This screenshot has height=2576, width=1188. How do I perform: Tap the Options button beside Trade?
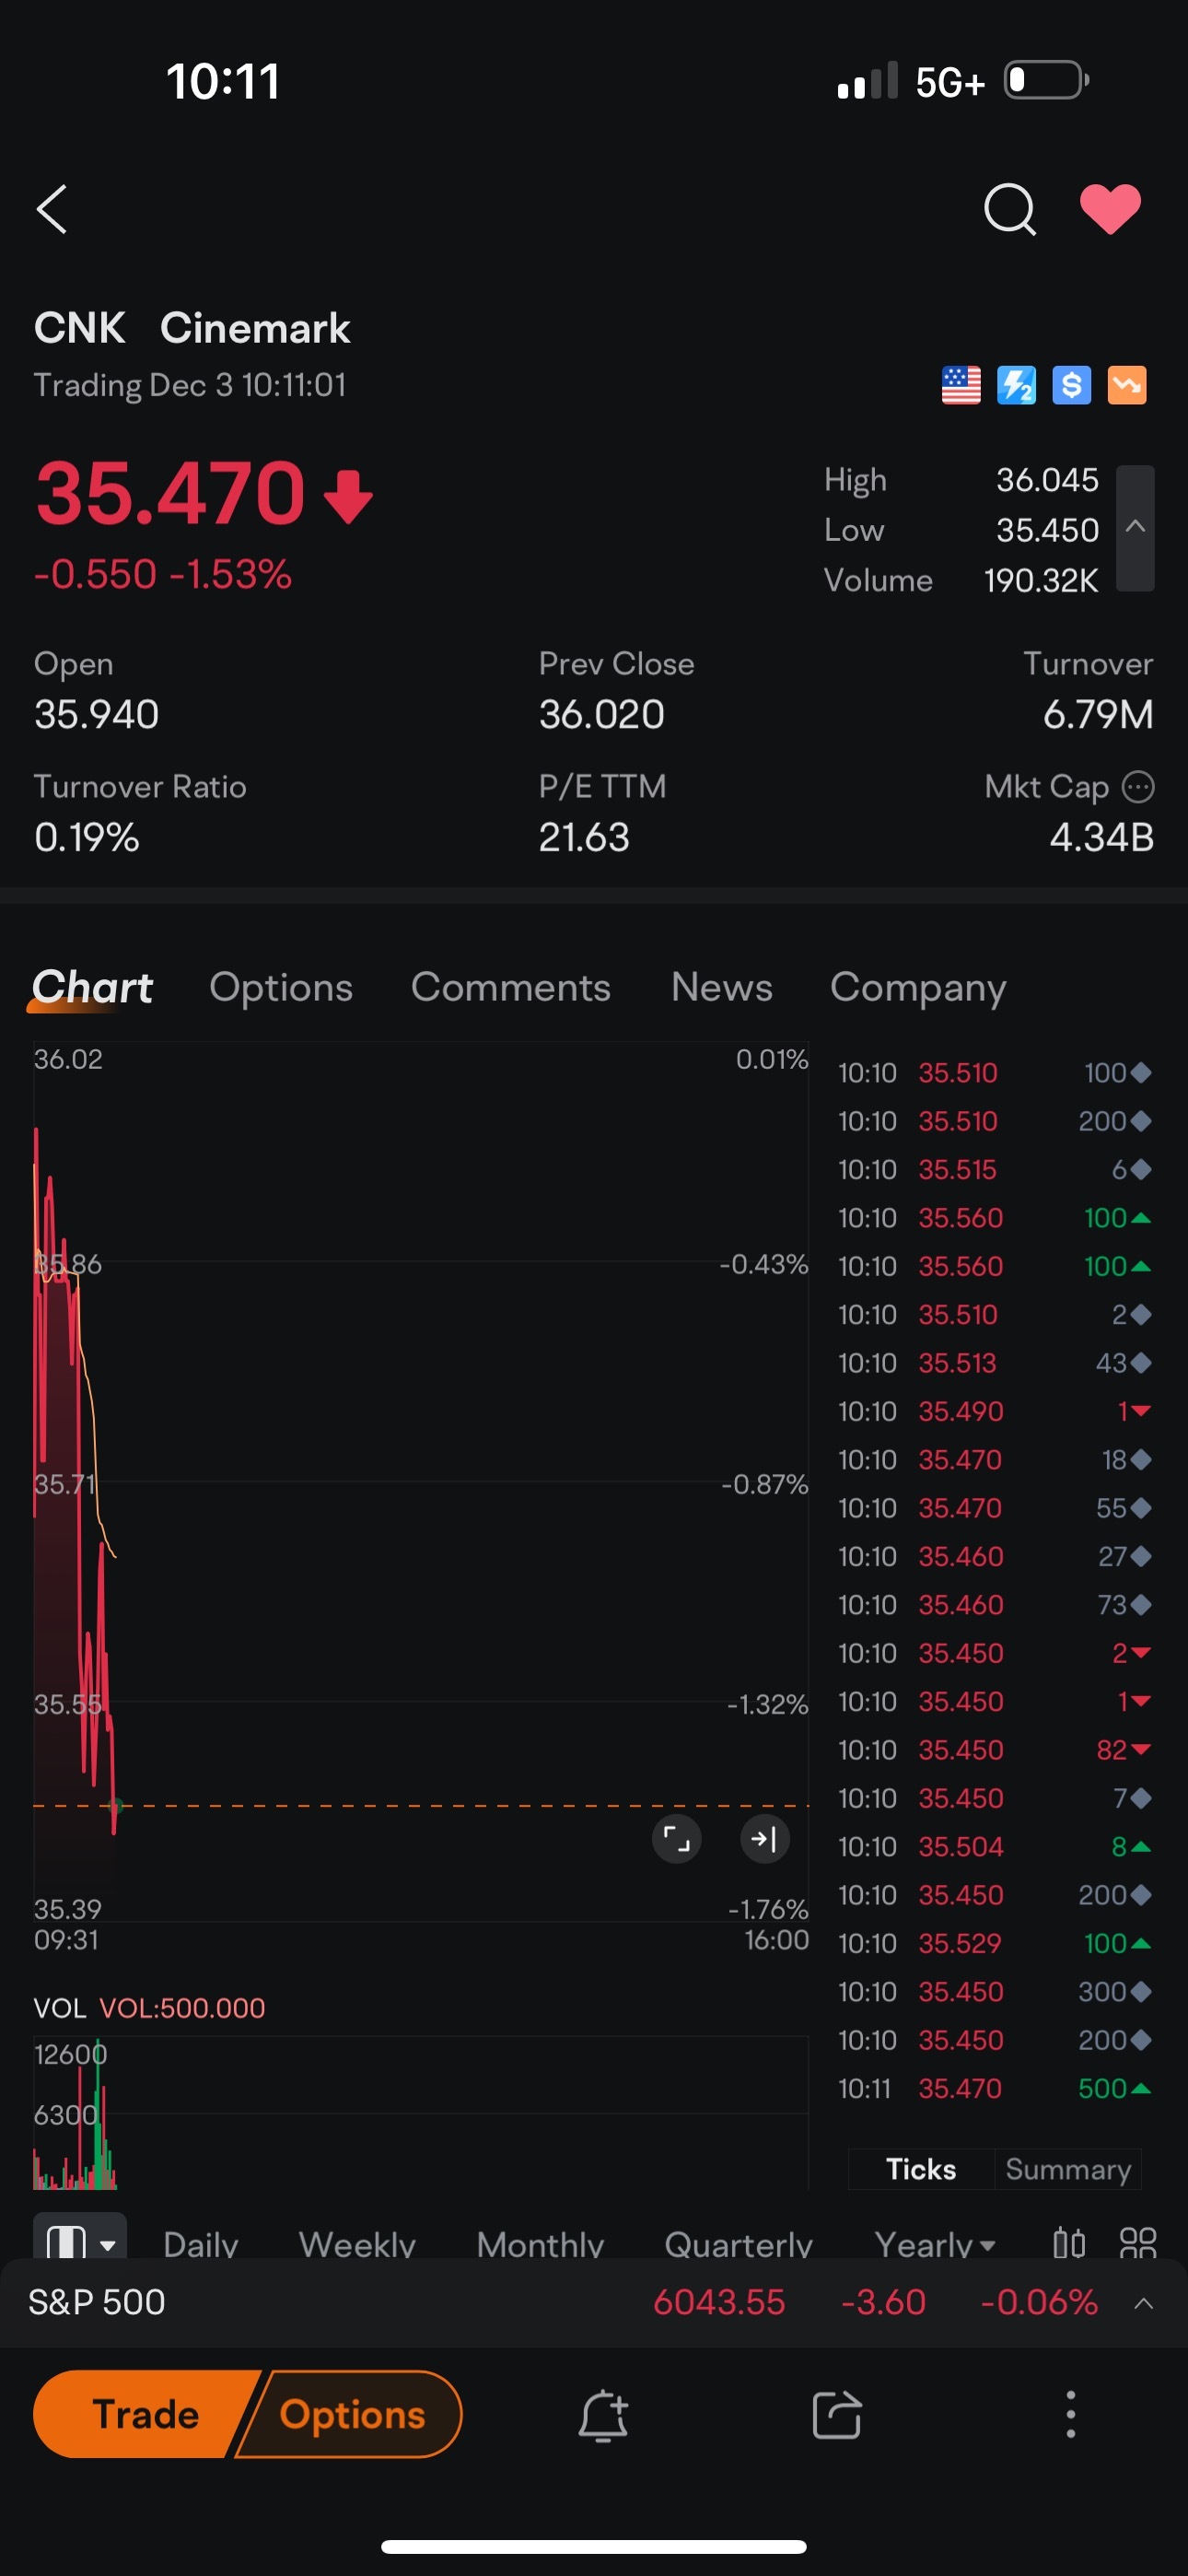pos(351,2414)
